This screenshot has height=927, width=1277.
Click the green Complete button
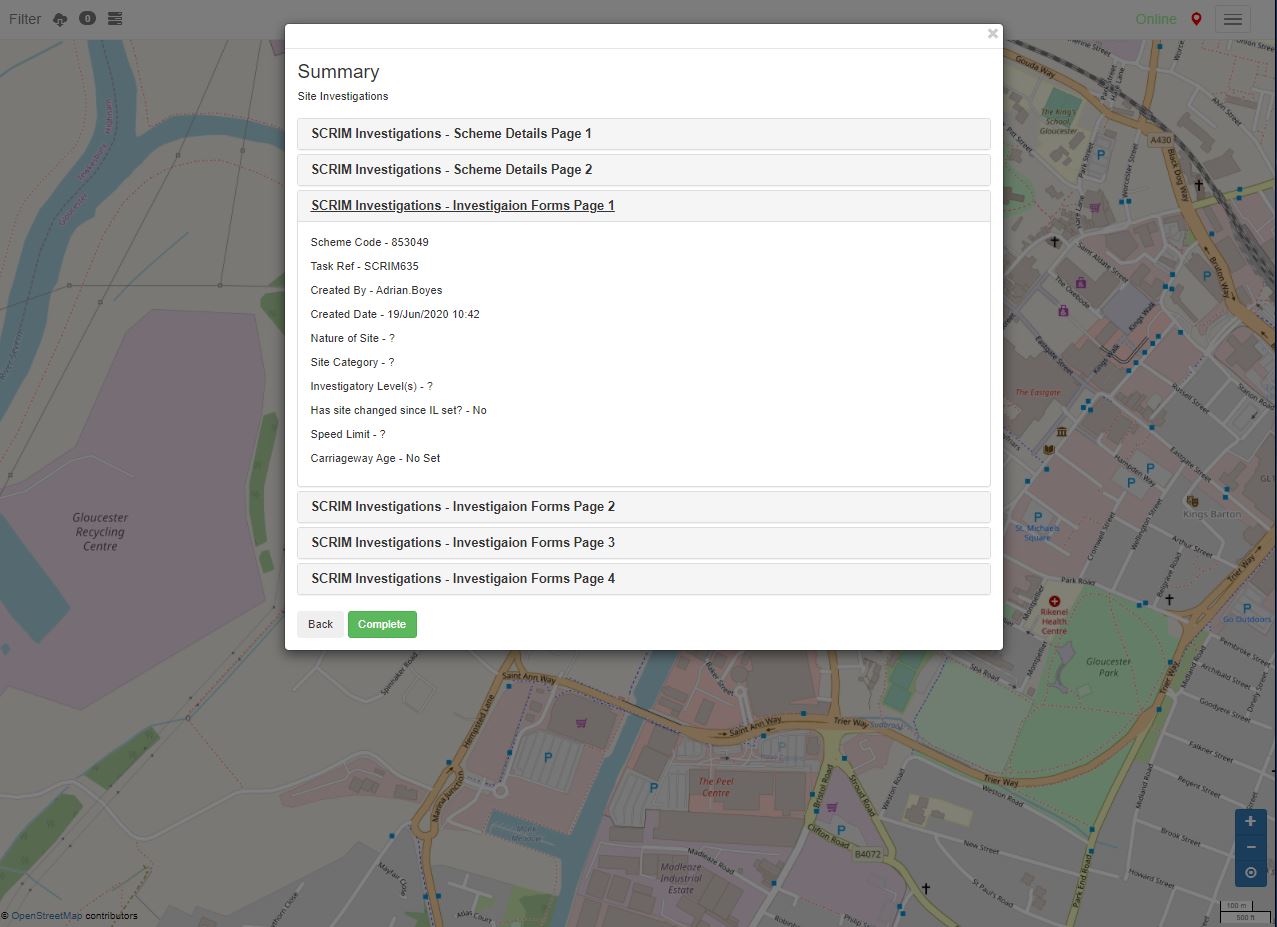[x=382, y=624]
